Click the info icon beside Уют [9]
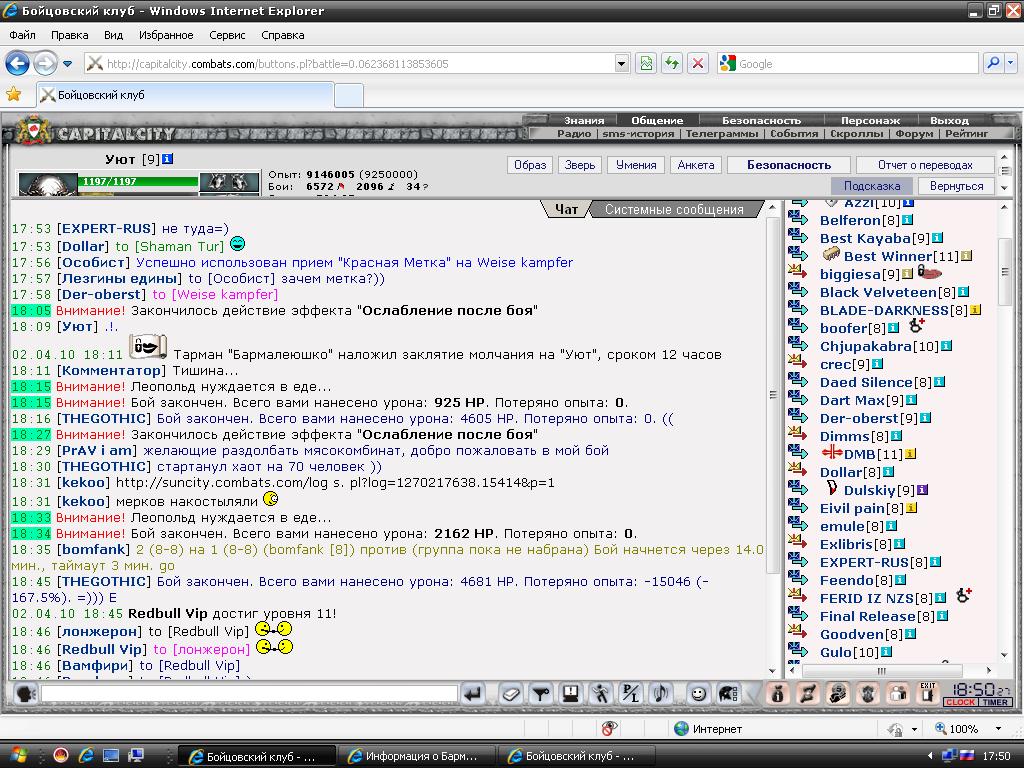 167,159
